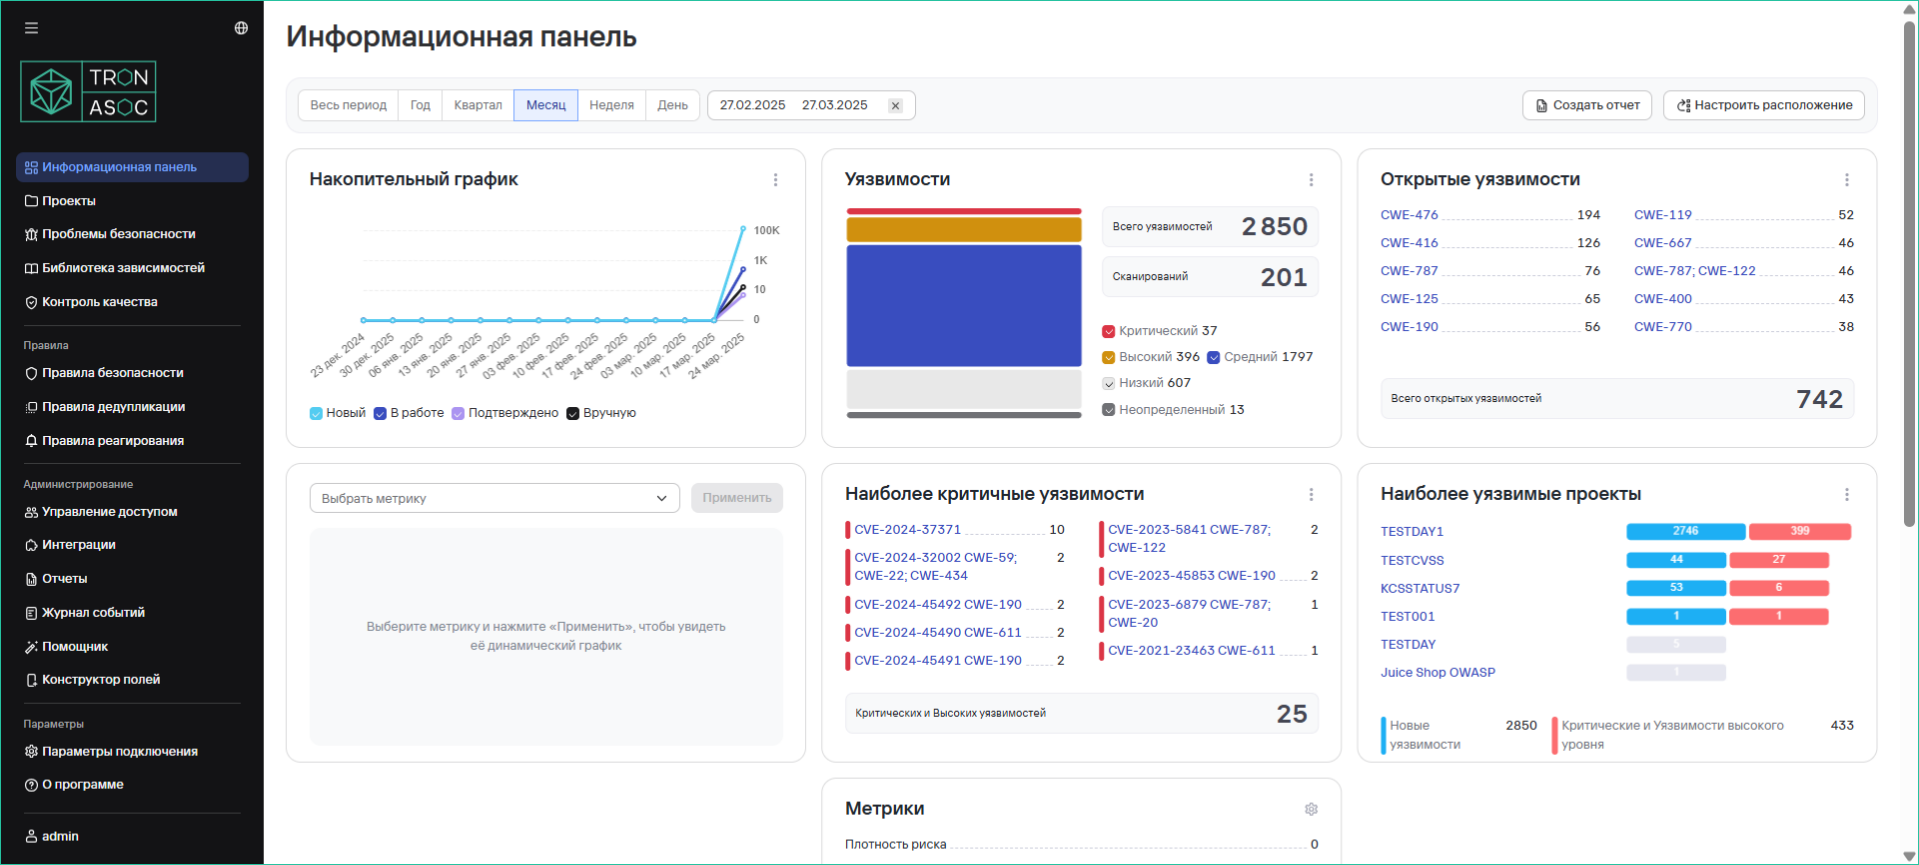Click the start date 27.02.2025 field
1919x865 pixels.
point(752,105)
